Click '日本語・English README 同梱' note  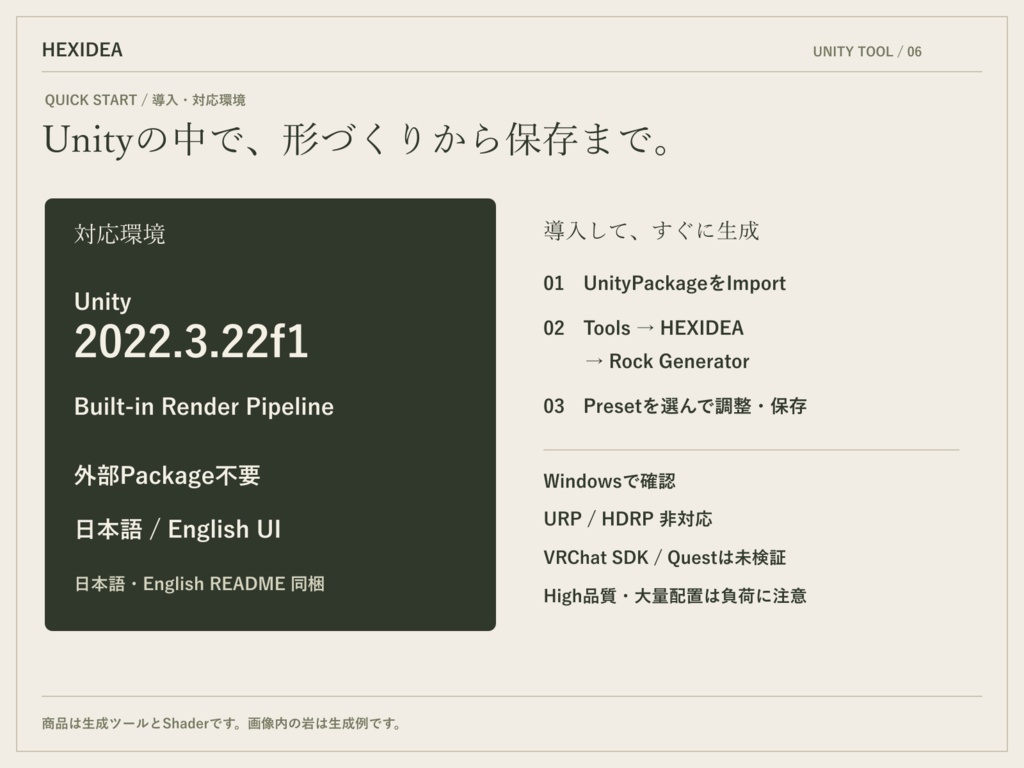[x=199, y=583]
